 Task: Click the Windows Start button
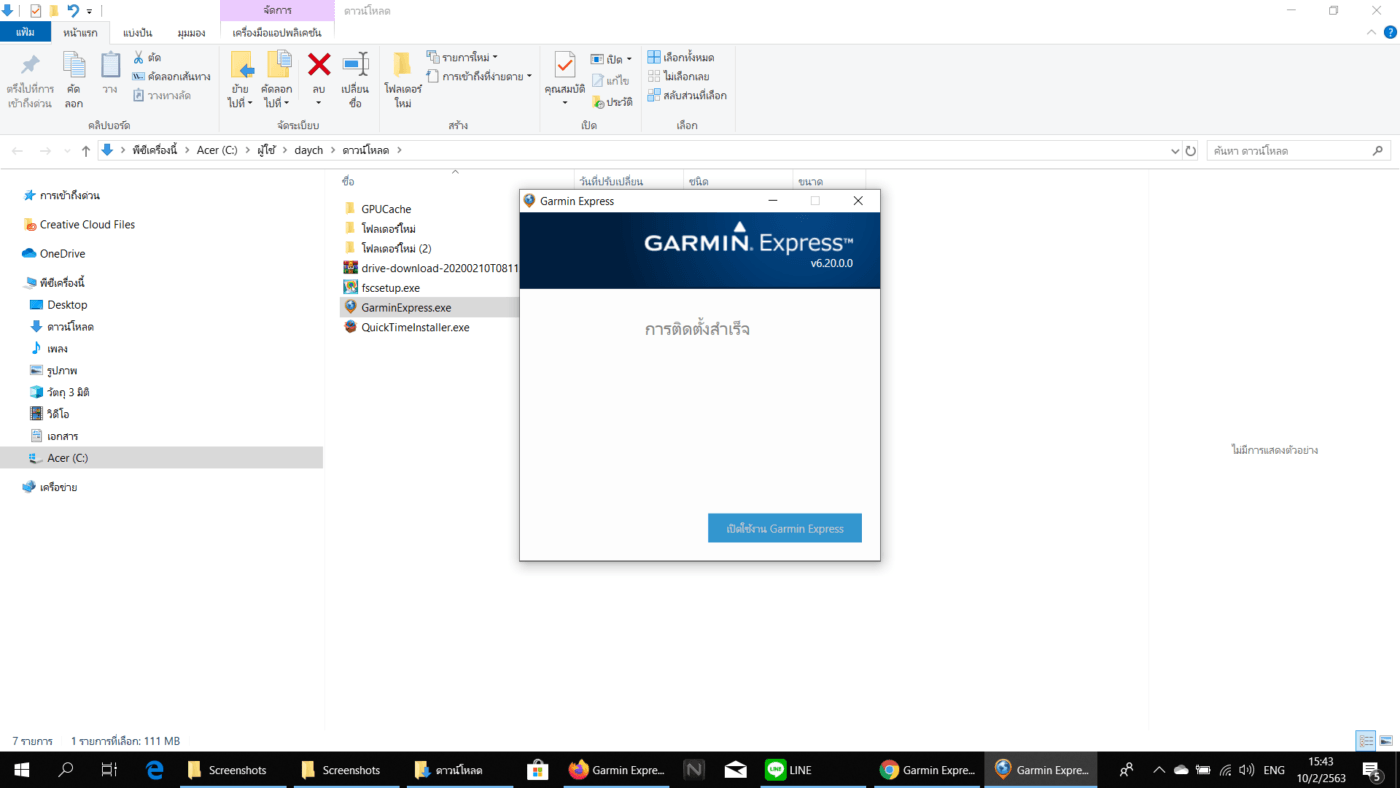click(x=22, y=770)
